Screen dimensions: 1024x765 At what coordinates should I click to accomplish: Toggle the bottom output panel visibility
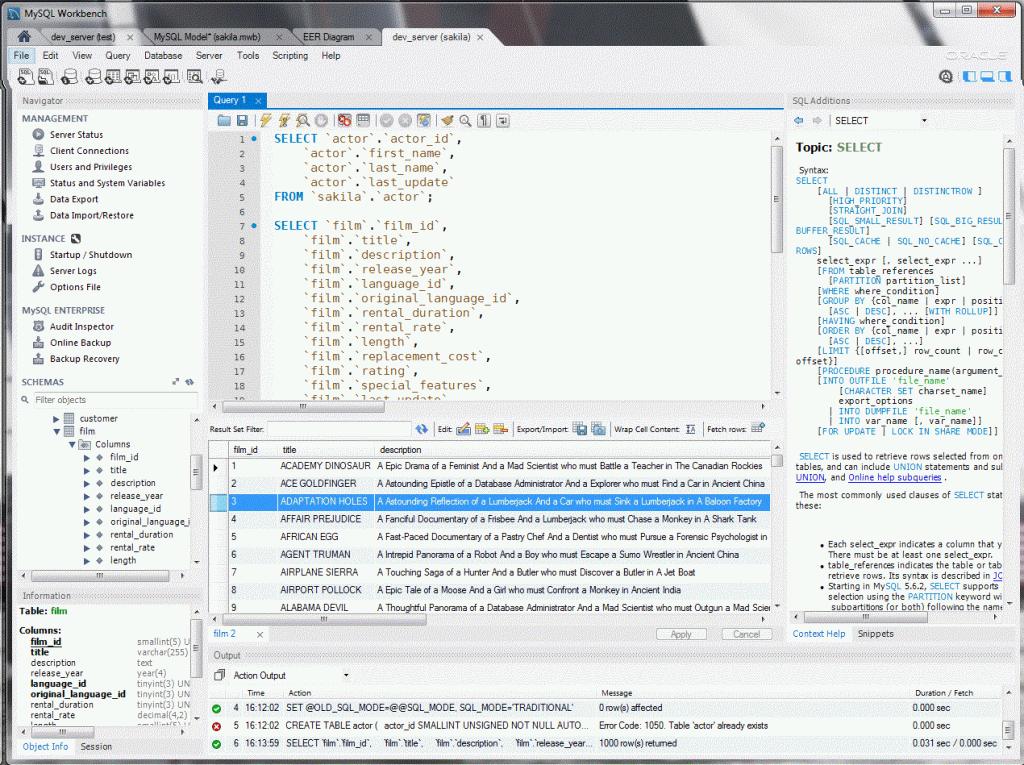point(987,77)
